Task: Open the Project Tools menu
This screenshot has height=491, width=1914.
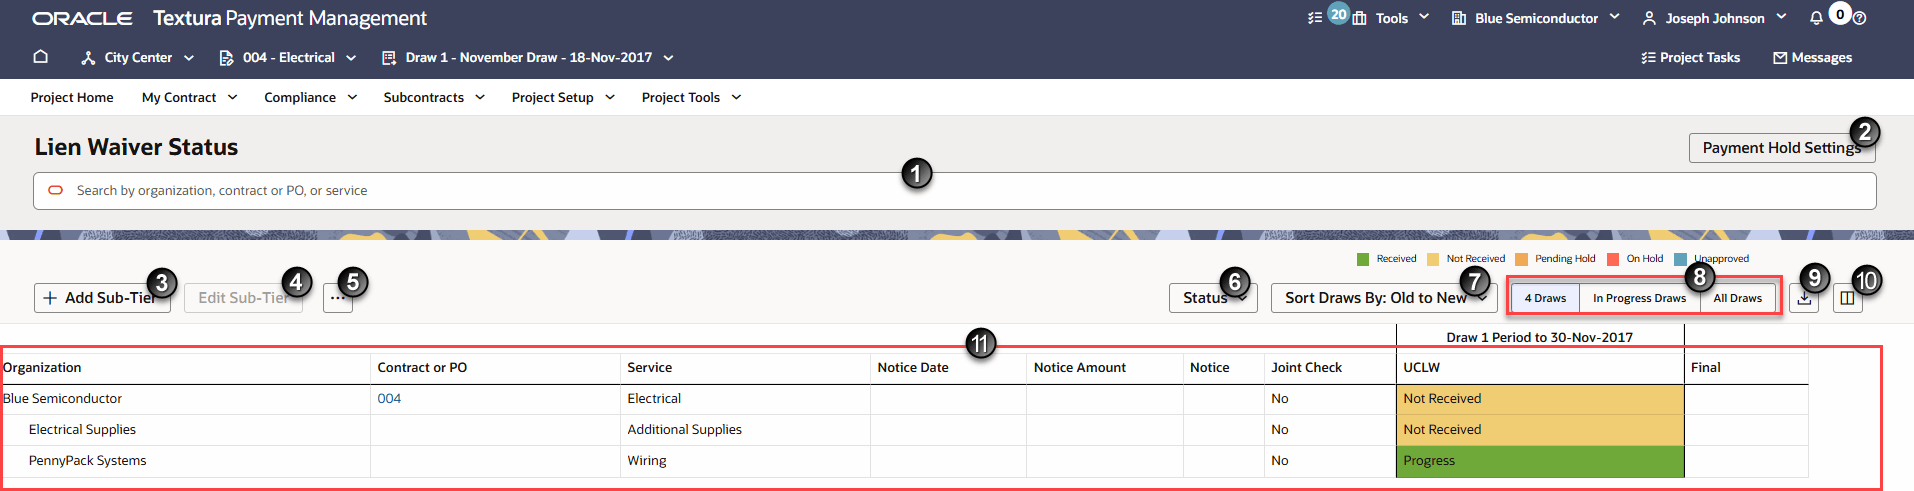Action: pos(691,97)
